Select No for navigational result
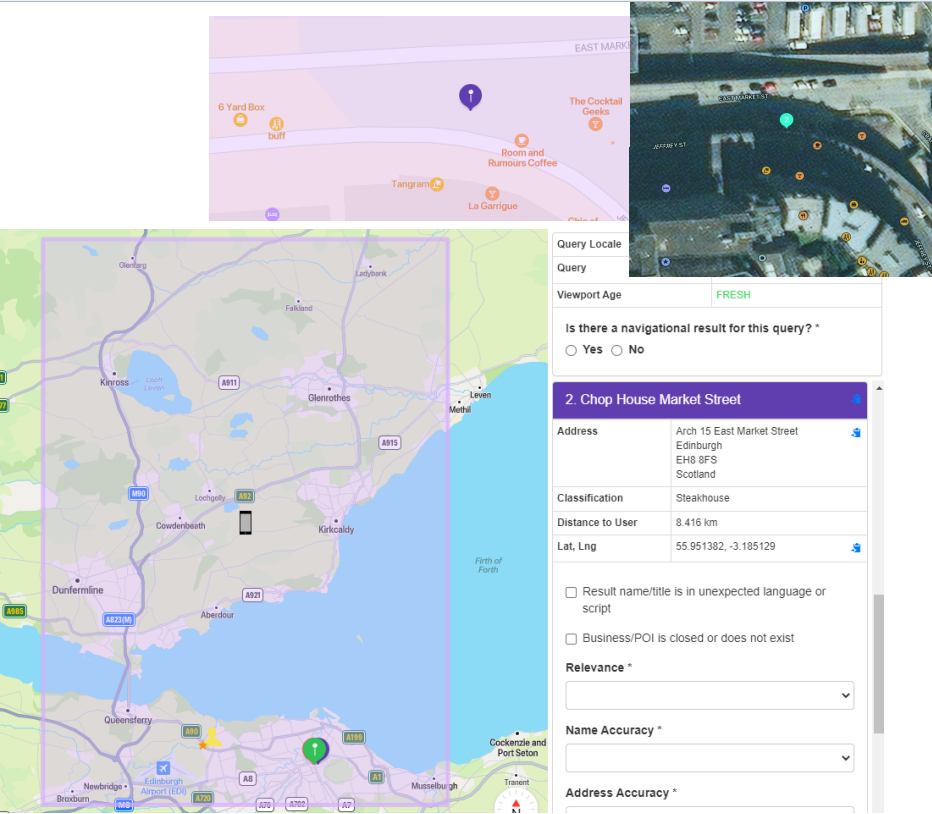Image resolution: width=932 pixels, height=814 pixels. click(x=617, y=350)
